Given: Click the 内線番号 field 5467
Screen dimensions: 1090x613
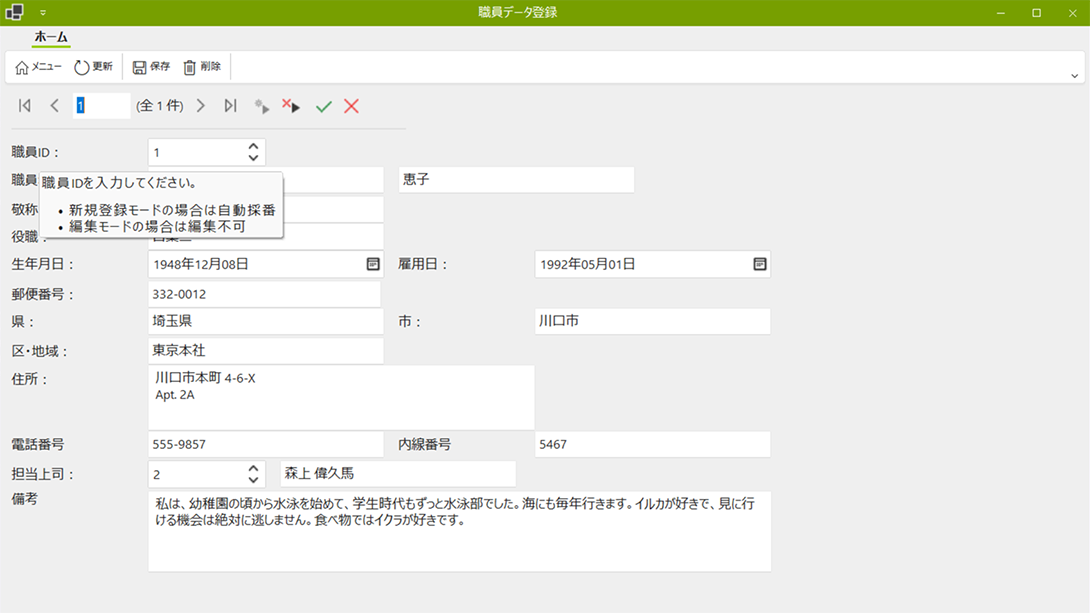Looking at the screenshot, I should [653, 444].
